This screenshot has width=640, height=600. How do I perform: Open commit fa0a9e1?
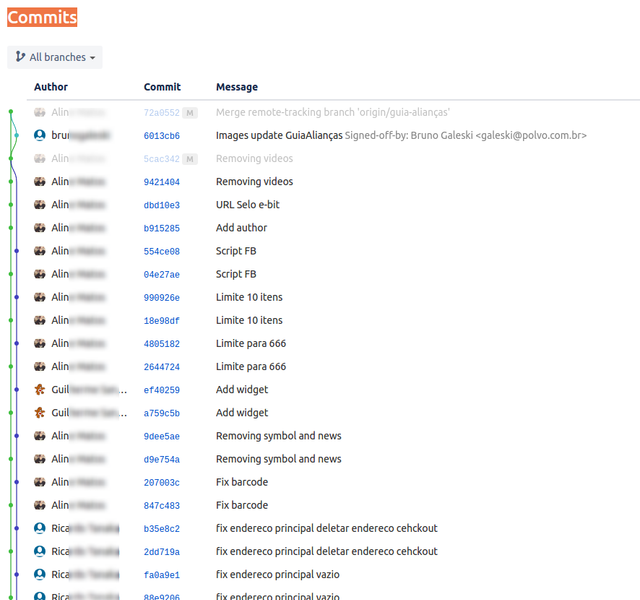tap(162, 575)
